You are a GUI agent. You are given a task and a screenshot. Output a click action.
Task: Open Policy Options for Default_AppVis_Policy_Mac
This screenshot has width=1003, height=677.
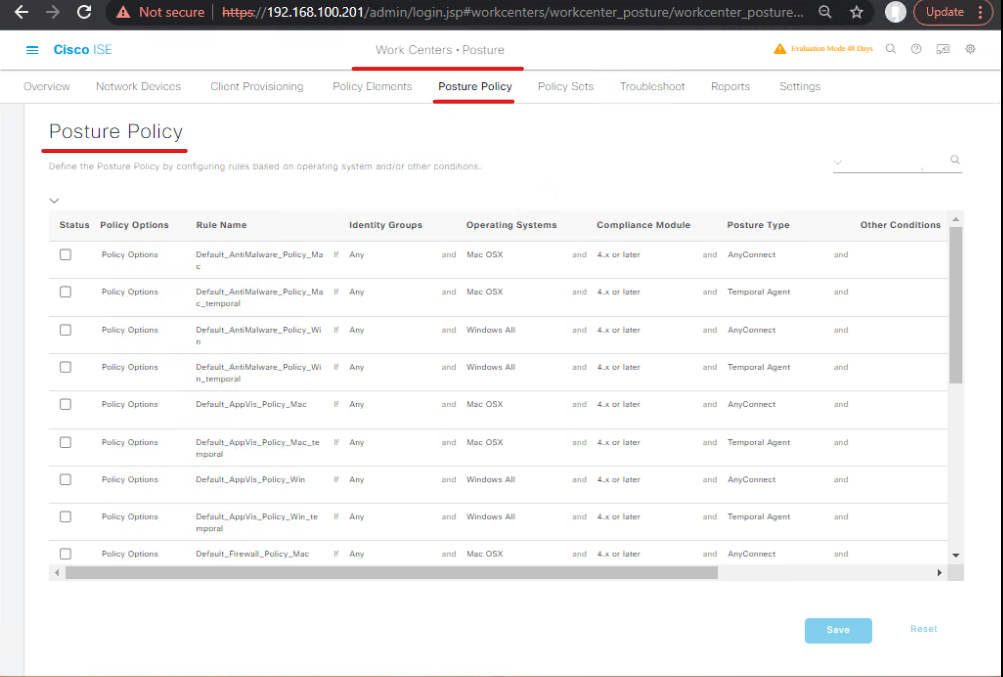129,404
